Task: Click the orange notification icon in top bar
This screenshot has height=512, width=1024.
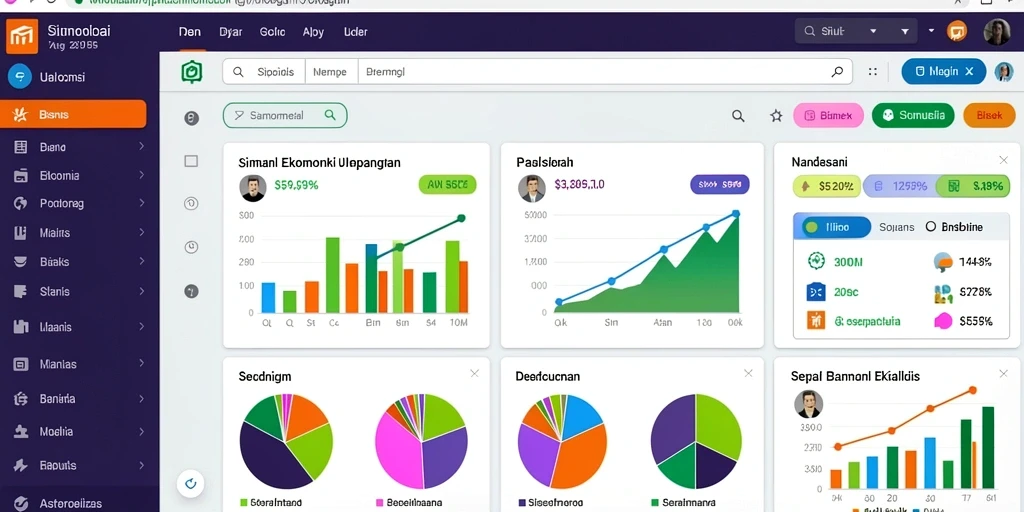Action: (x=957, y=31)
